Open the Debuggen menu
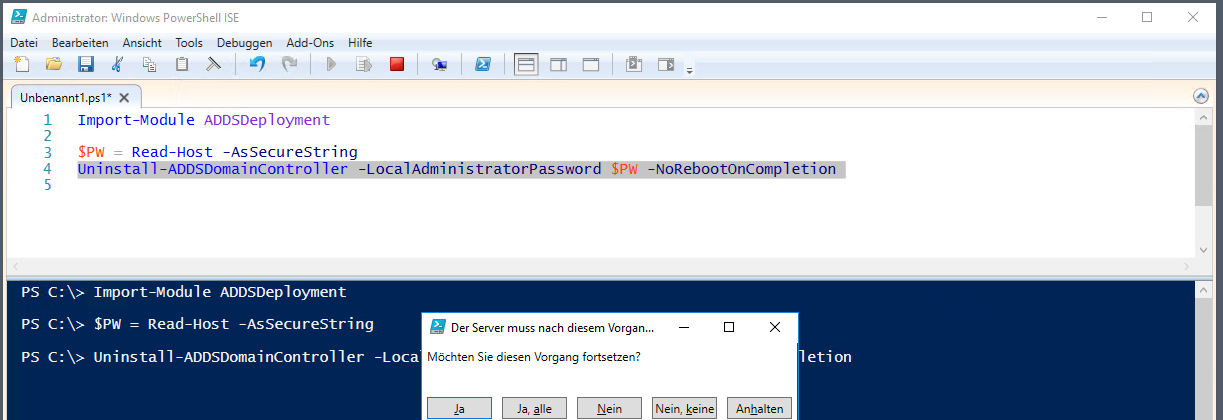The height and width of the screenshot is (420, 1223). 244,43
